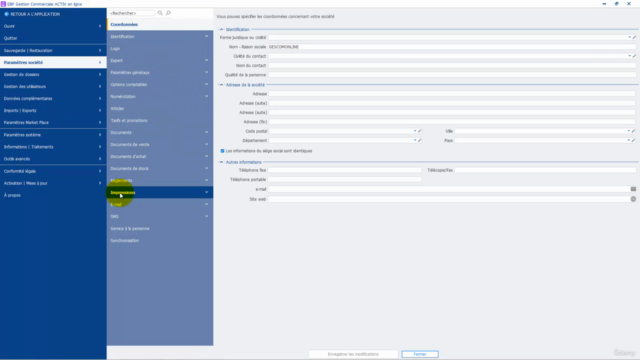Image resolution: width=640 pixels, height=360 pixels.
Task: Click the Nom du contact field
Action: pos(452,65)
